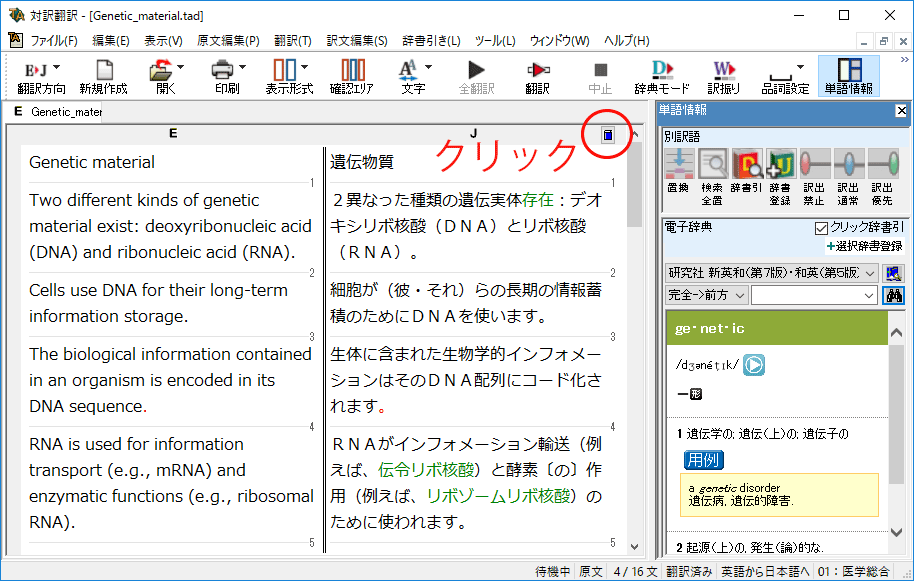Open the 辞書引き(L) menu
914x581 pixels.
coord(431,41)
